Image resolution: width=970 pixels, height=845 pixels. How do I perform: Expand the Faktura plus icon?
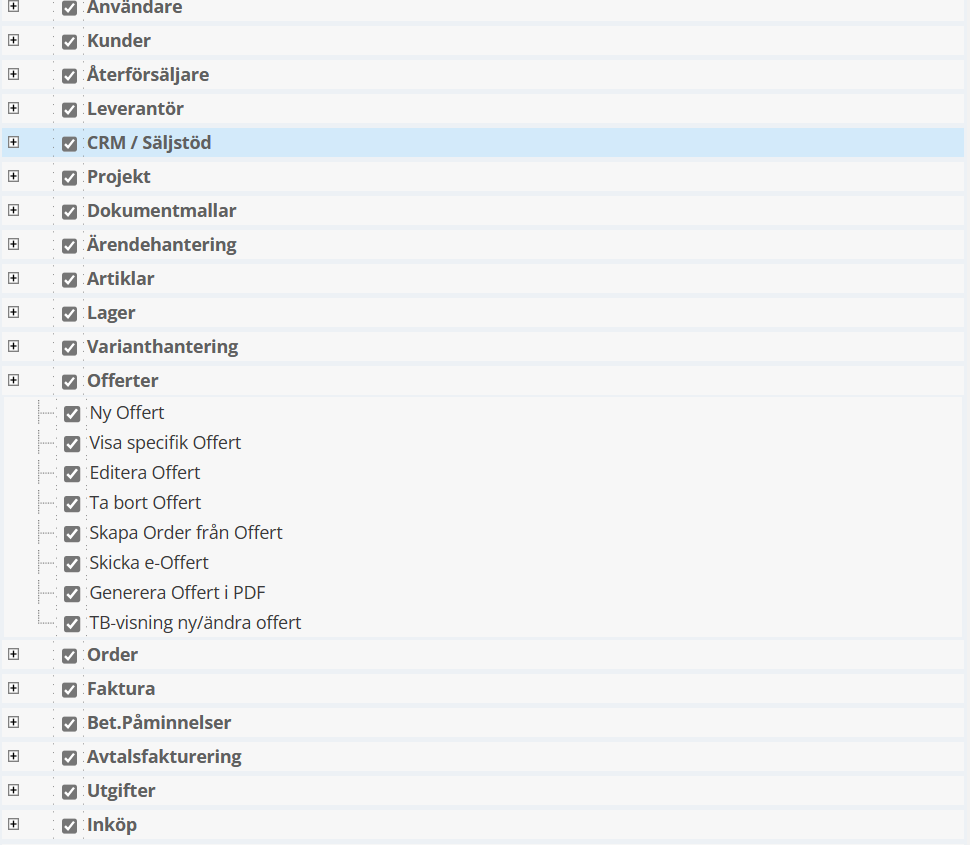point(13,688)
